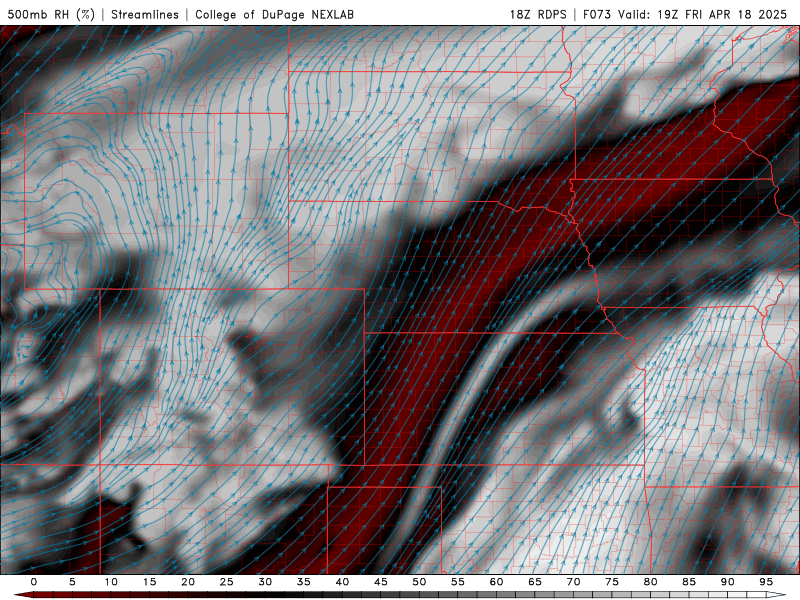Select the "18Z RDPS" model run label

click(538, 14)
